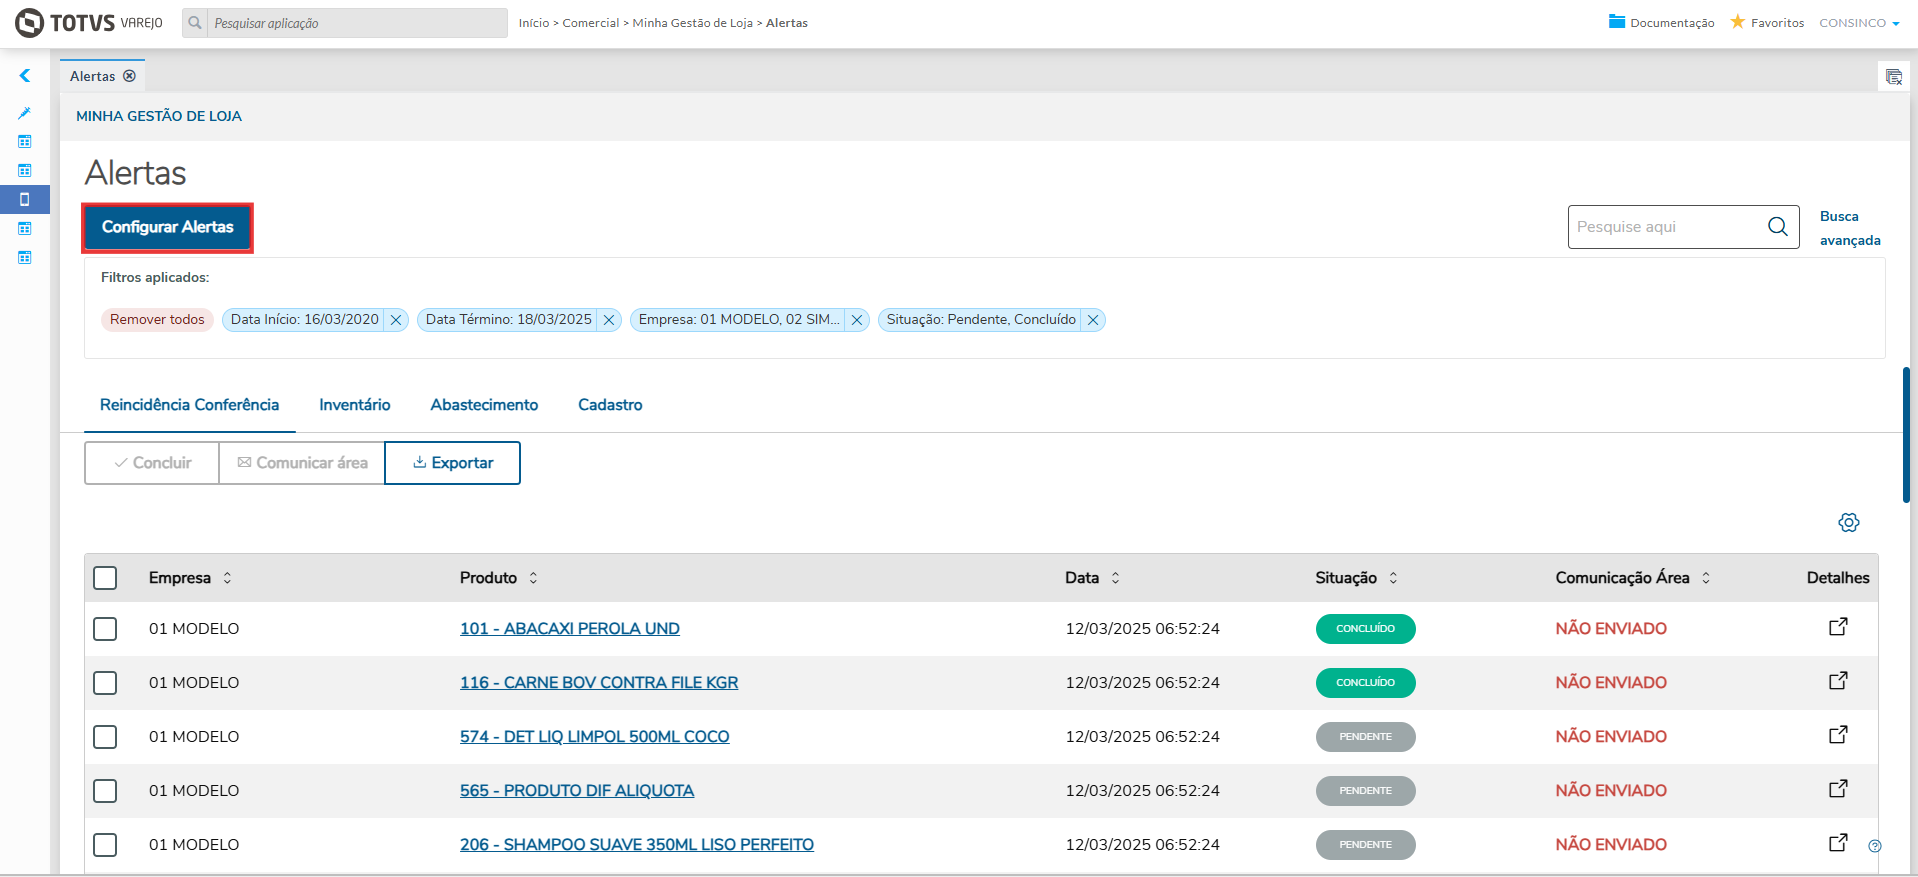Click the Comunicar área button

pos(302,463)
